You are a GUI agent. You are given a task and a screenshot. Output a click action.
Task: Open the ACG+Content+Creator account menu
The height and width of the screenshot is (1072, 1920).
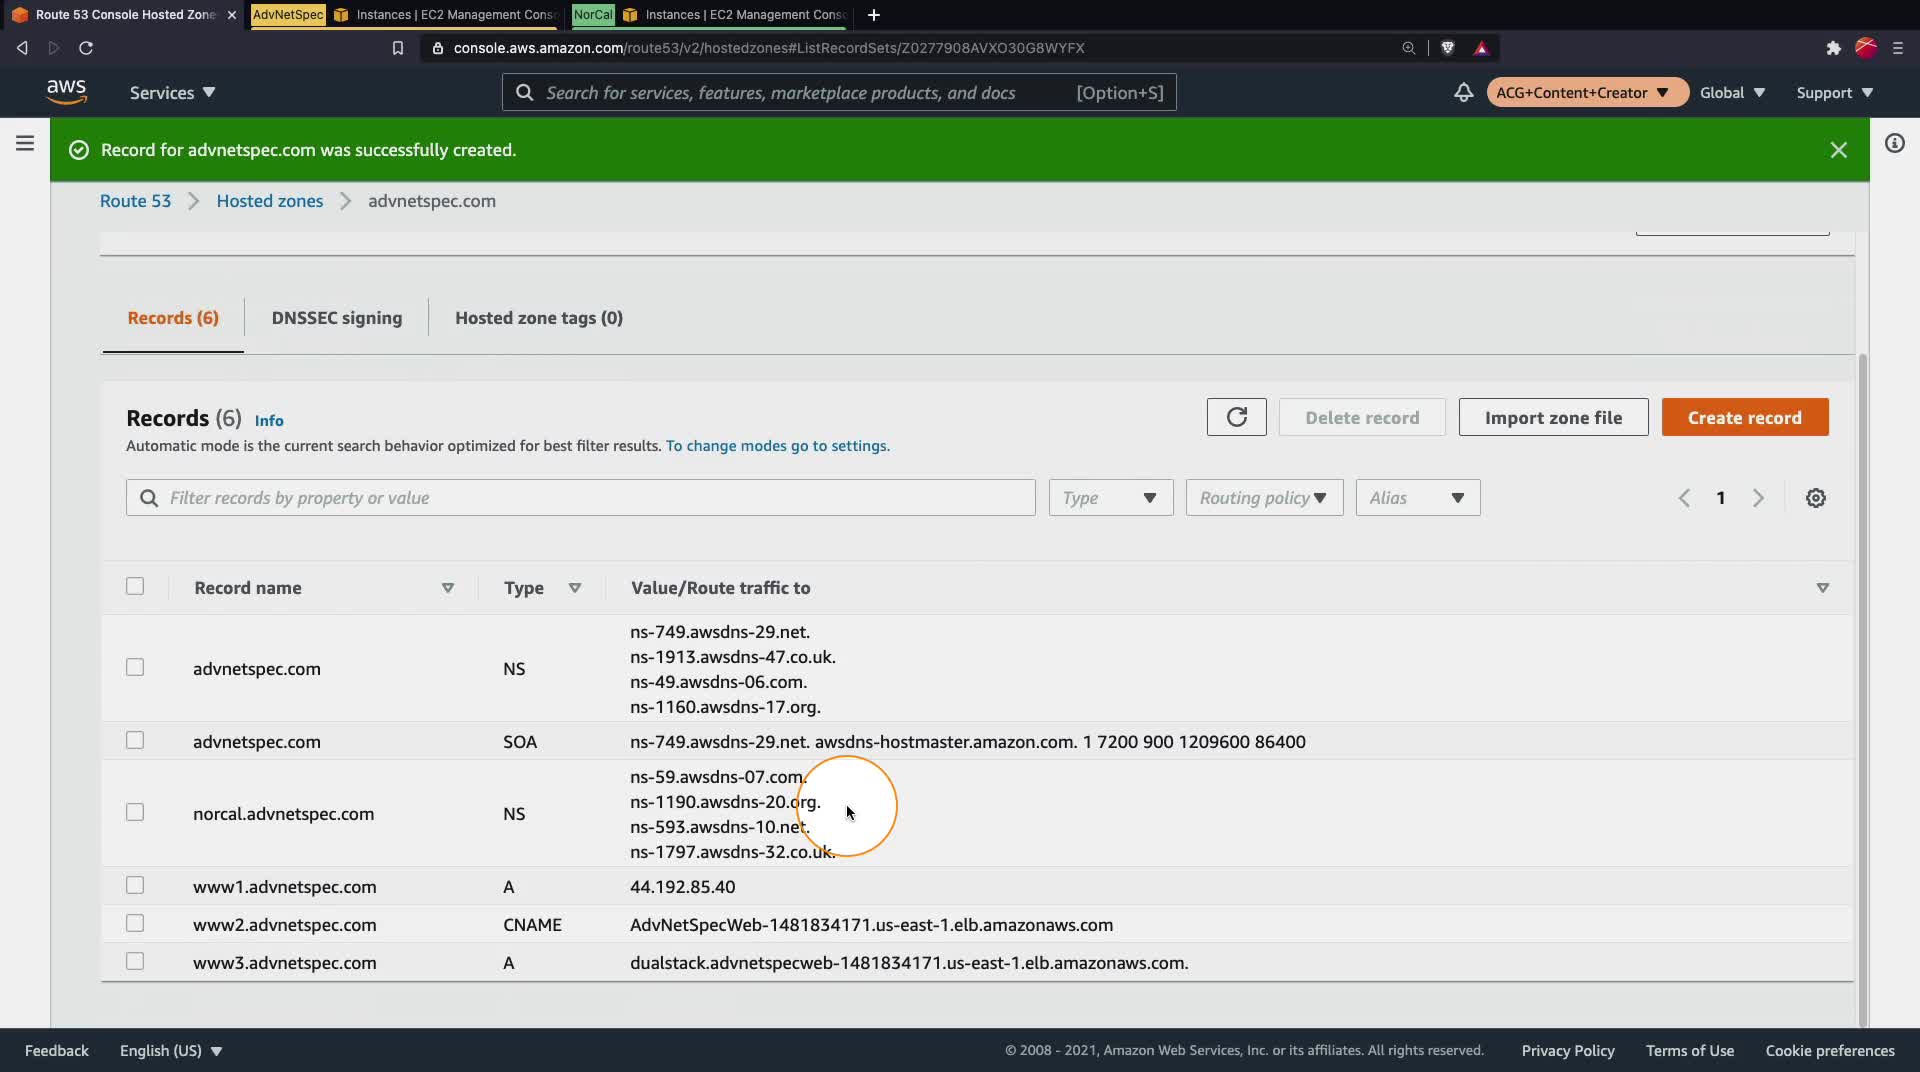[x=1587, y=93]
